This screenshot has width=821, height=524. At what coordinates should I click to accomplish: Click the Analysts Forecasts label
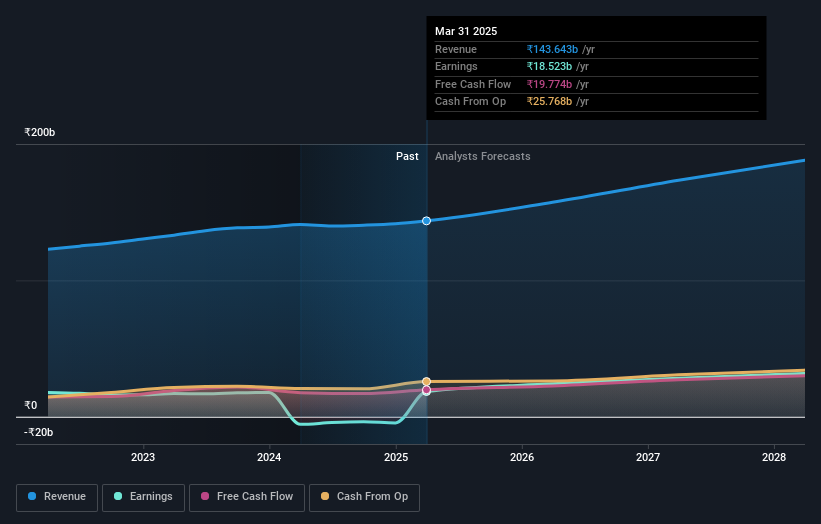coord(483,157)
